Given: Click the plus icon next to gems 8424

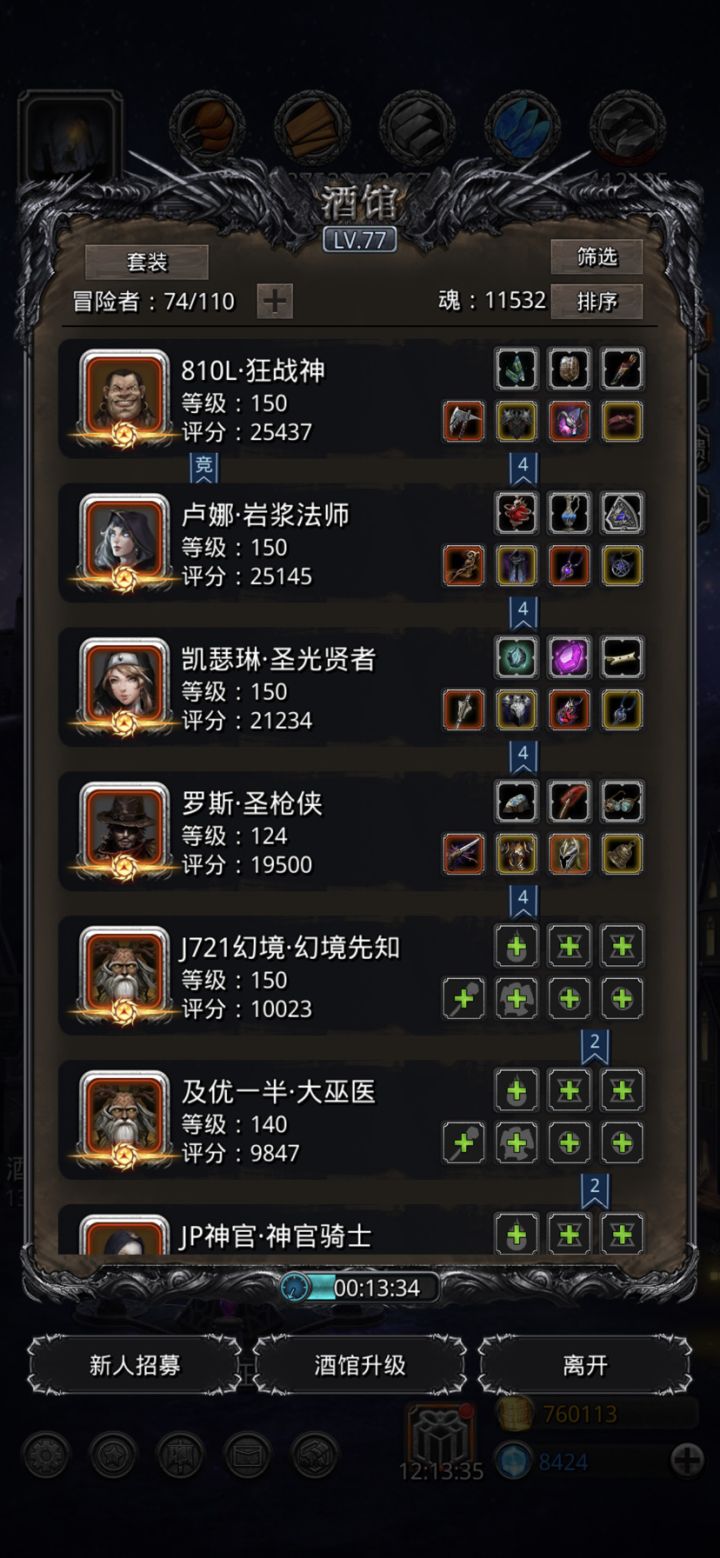Looking at the screenshot, I should (x=687, y=1461).
